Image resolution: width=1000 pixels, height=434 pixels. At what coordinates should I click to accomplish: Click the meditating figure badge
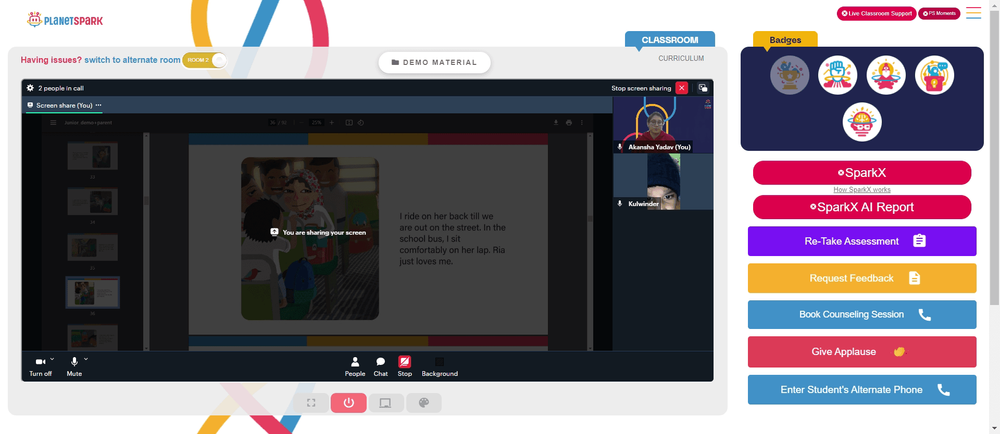click(886, 75)
